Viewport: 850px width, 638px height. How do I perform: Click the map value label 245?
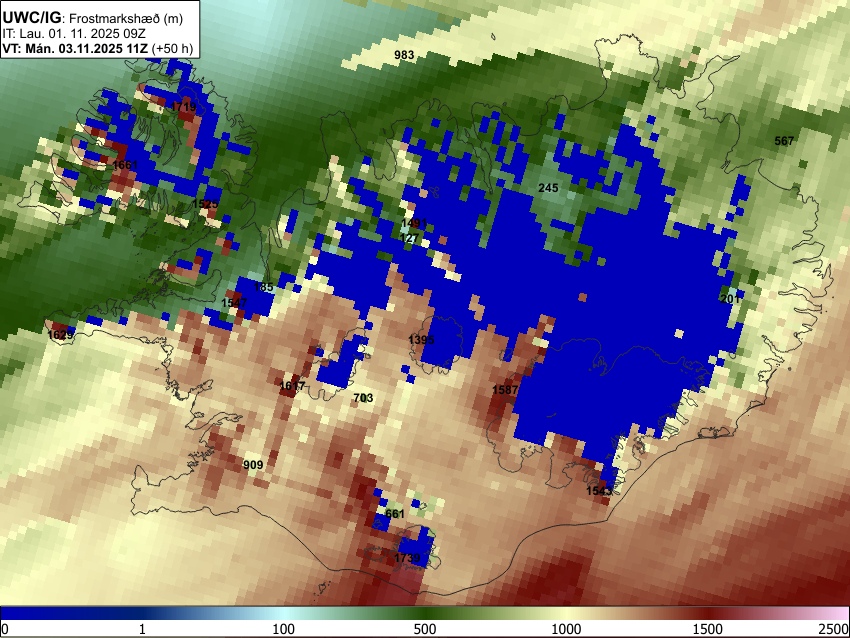tap(548, 188)
